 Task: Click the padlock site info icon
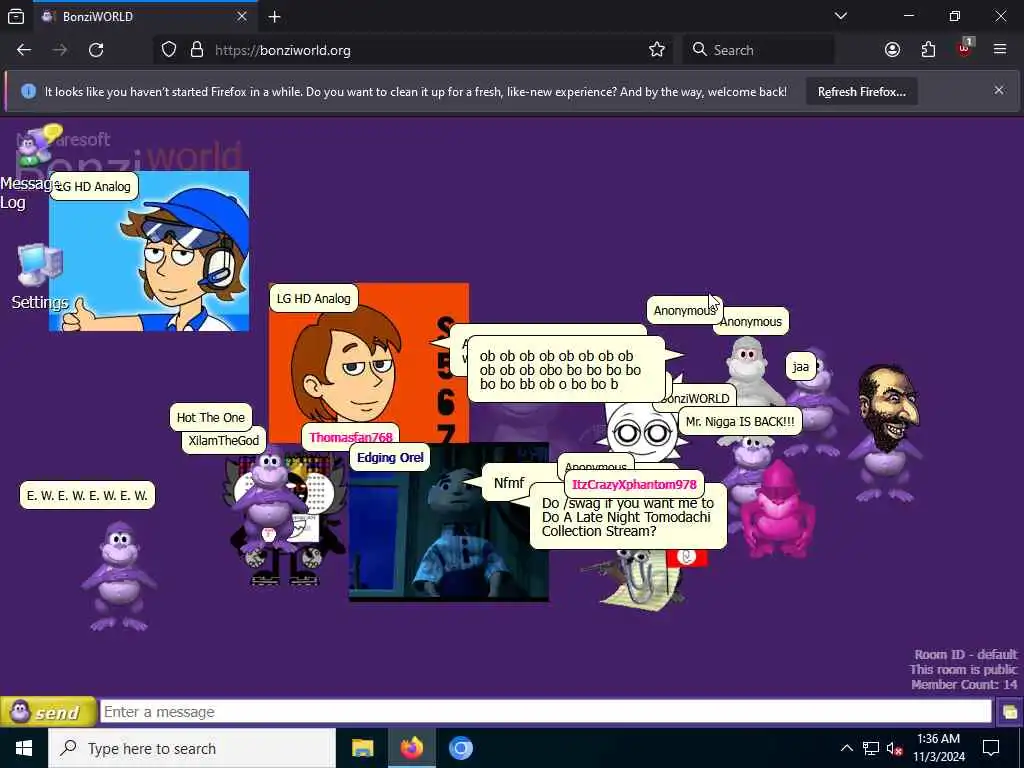coord(197,50)
